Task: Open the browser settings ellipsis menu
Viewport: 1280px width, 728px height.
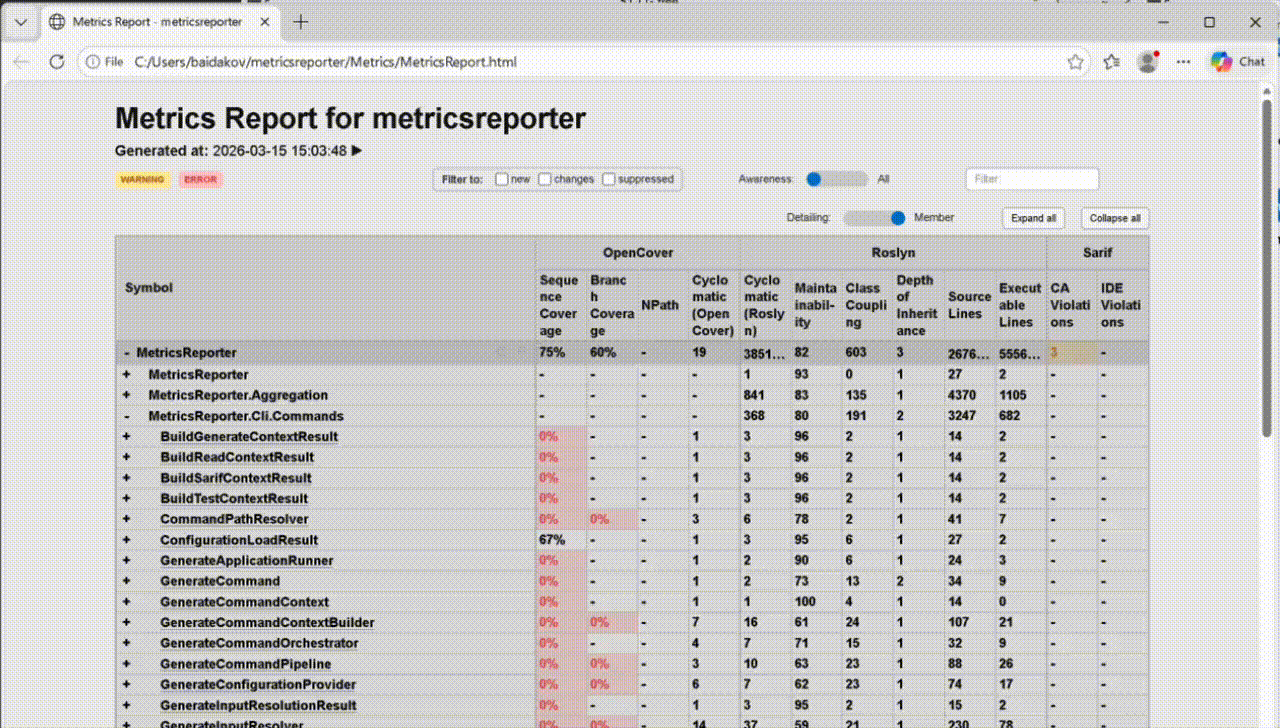Action: [x=1183, y=61]
